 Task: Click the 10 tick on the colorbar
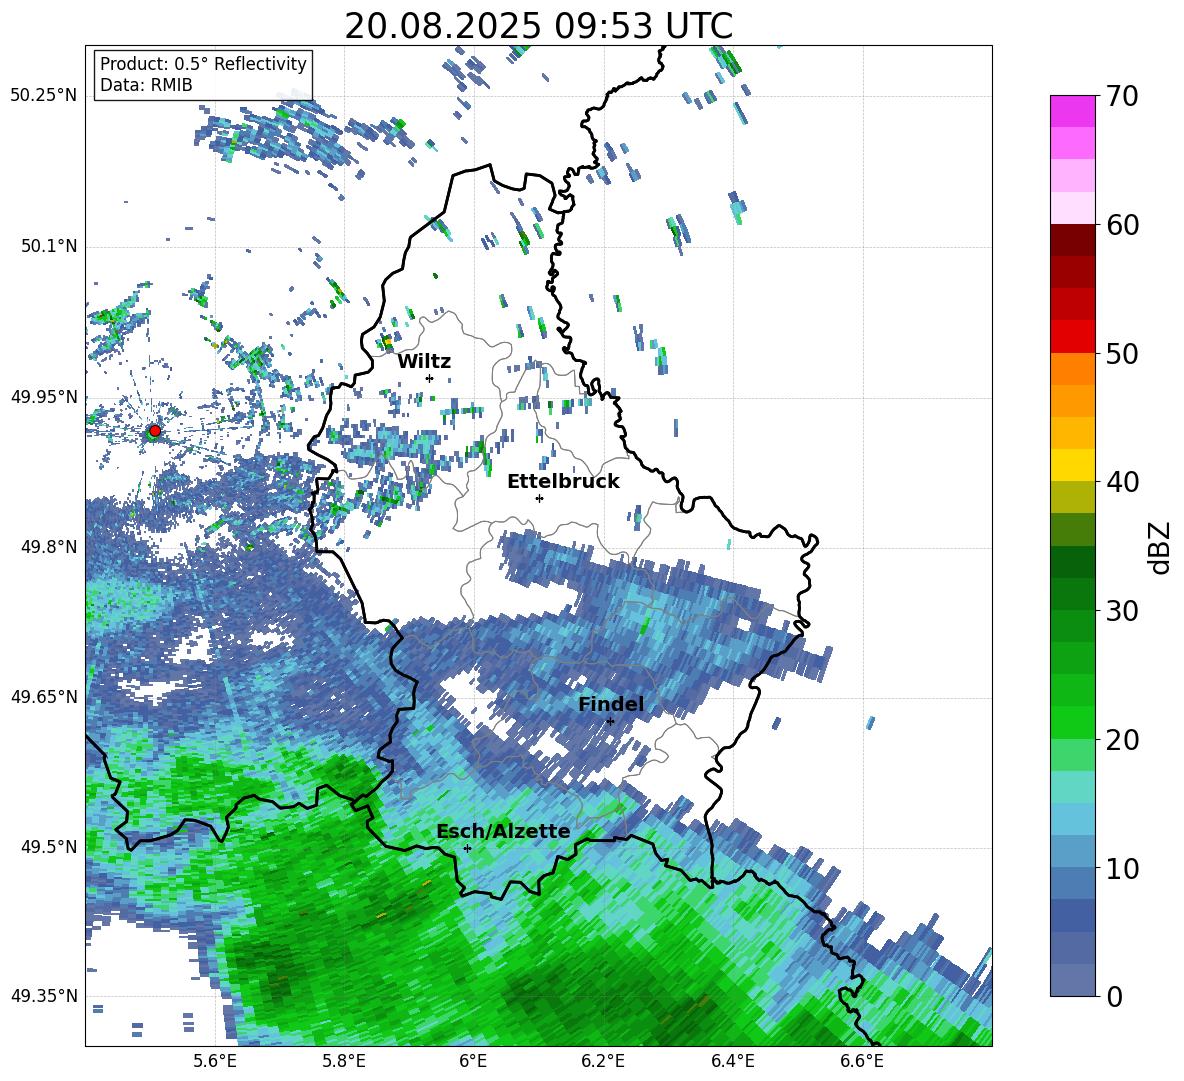(x=1122, y=868)
